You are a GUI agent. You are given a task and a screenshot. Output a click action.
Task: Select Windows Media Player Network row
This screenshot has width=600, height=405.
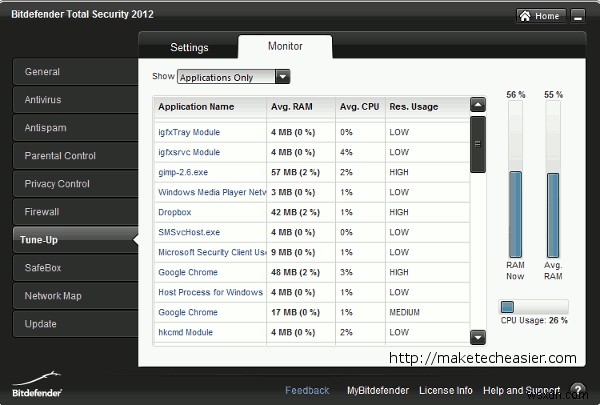312,192
